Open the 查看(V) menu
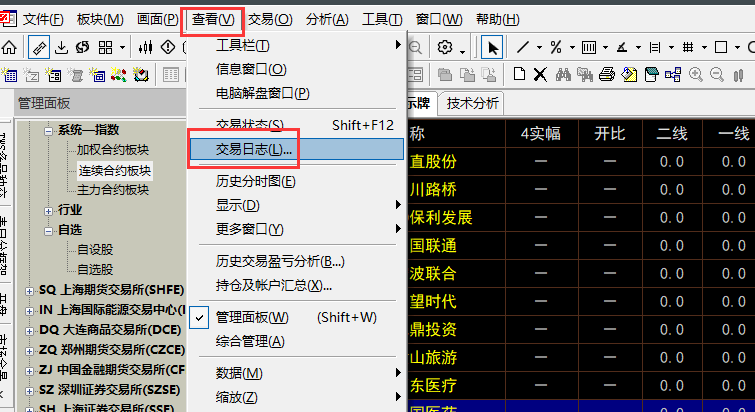The image size is (755, 412). click(213, 20)
